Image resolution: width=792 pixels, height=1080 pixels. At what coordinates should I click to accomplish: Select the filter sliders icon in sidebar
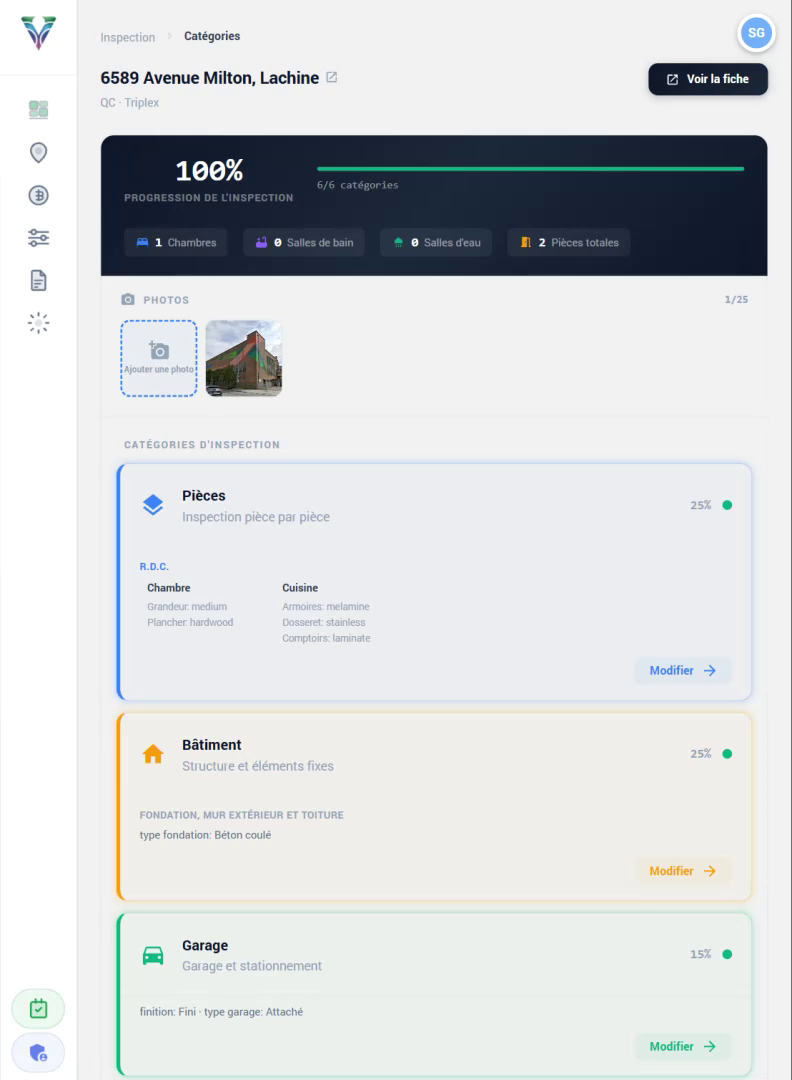click(38, 238)
